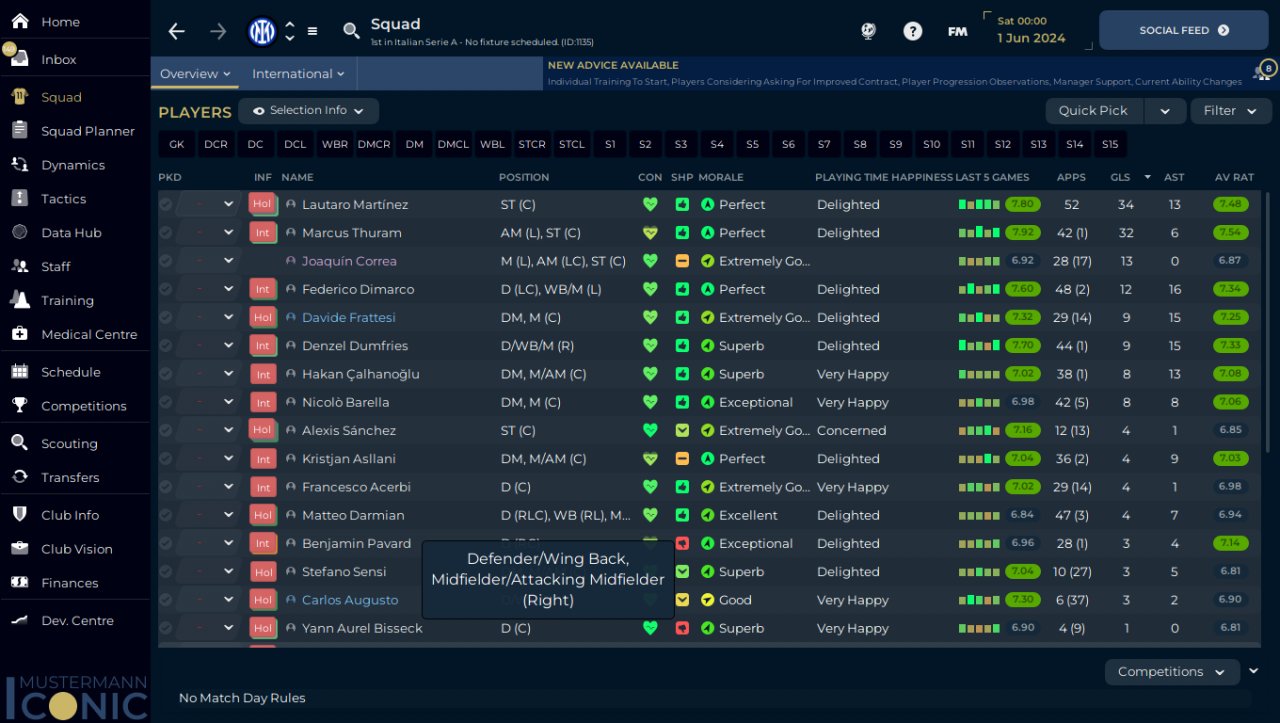The width and height of the screenshot is (1280, 723).
Task: Click the back navigation arrow
Action: pyautogui.click(x=177, y=31)
